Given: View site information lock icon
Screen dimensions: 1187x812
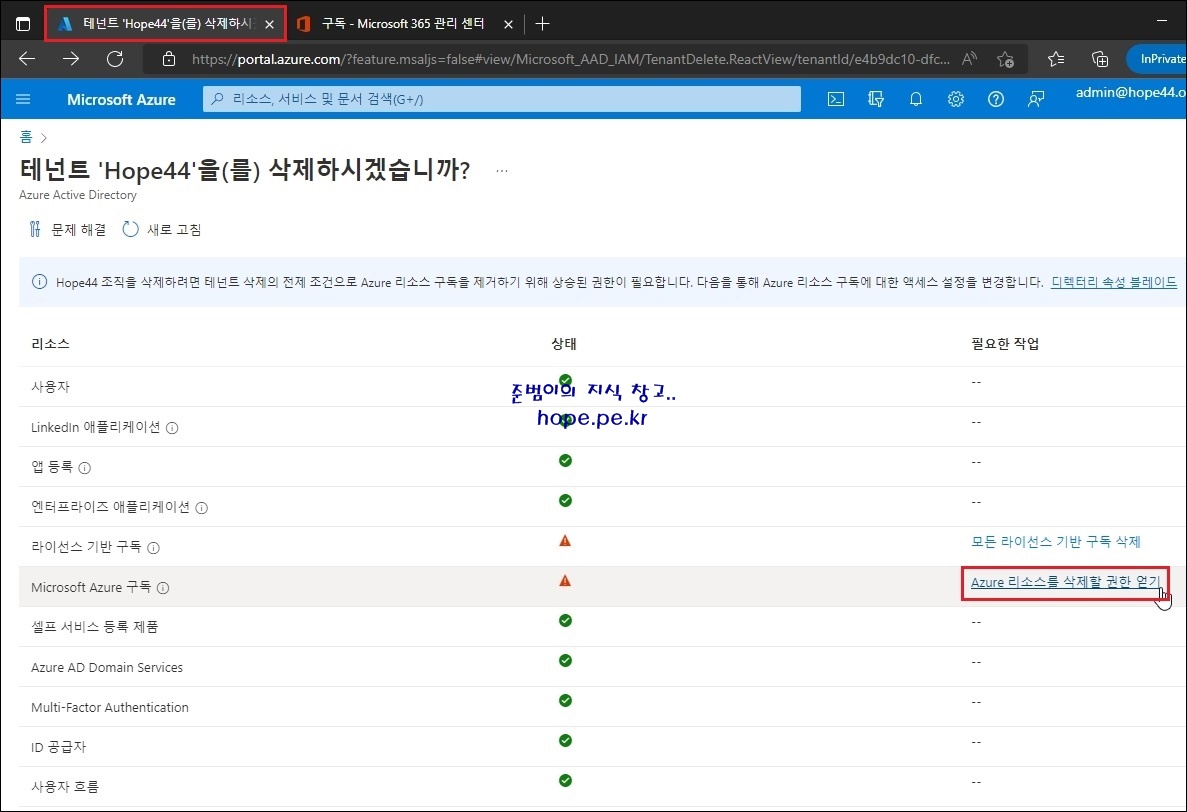Looking at the screenshot, I should [169, 59].
